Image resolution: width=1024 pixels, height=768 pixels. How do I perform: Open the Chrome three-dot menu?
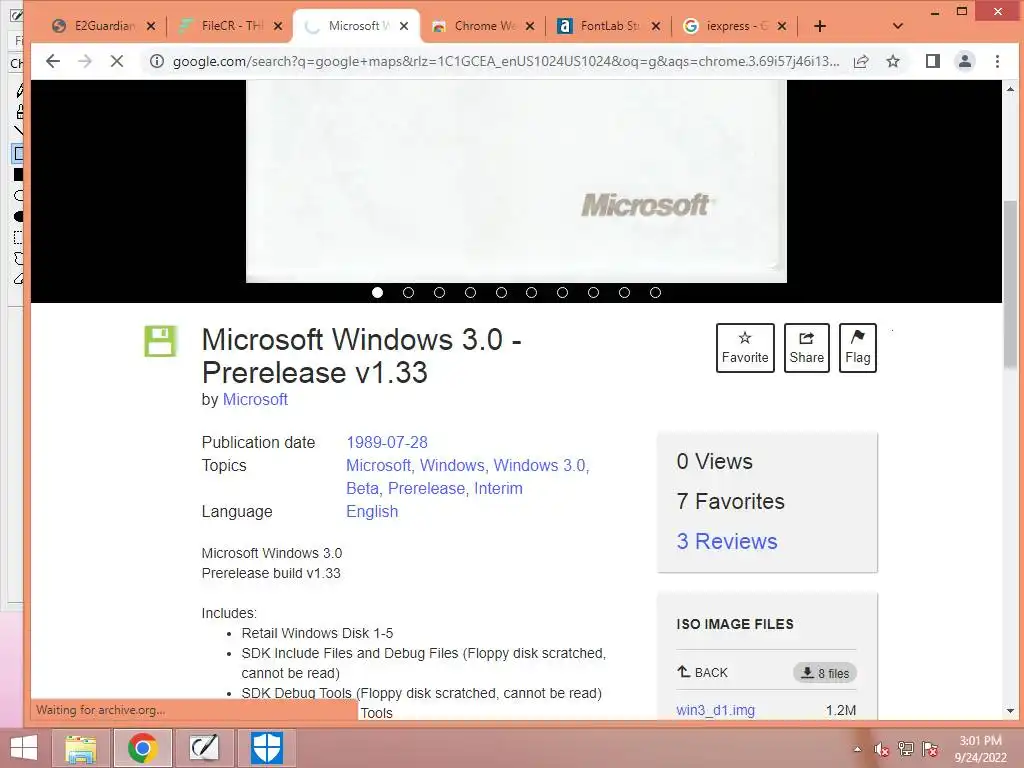tap(997, 61)
